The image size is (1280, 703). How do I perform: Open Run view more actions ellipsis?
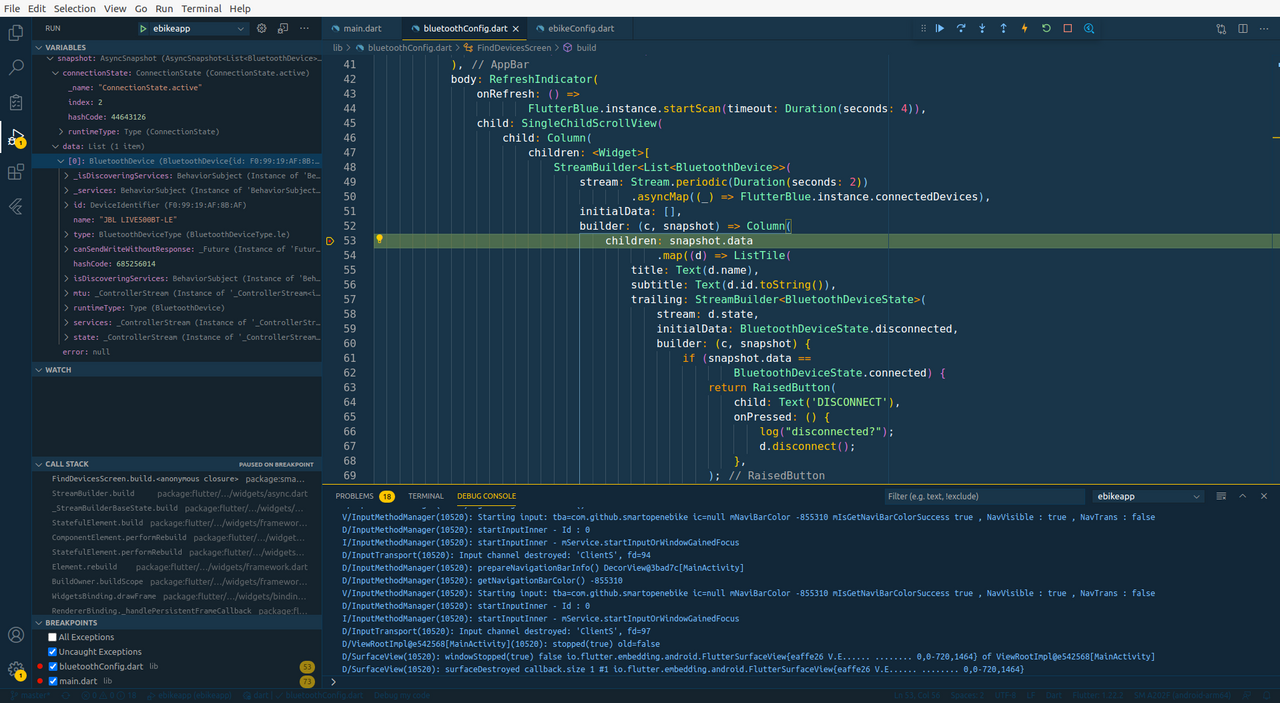click(305, 29)
